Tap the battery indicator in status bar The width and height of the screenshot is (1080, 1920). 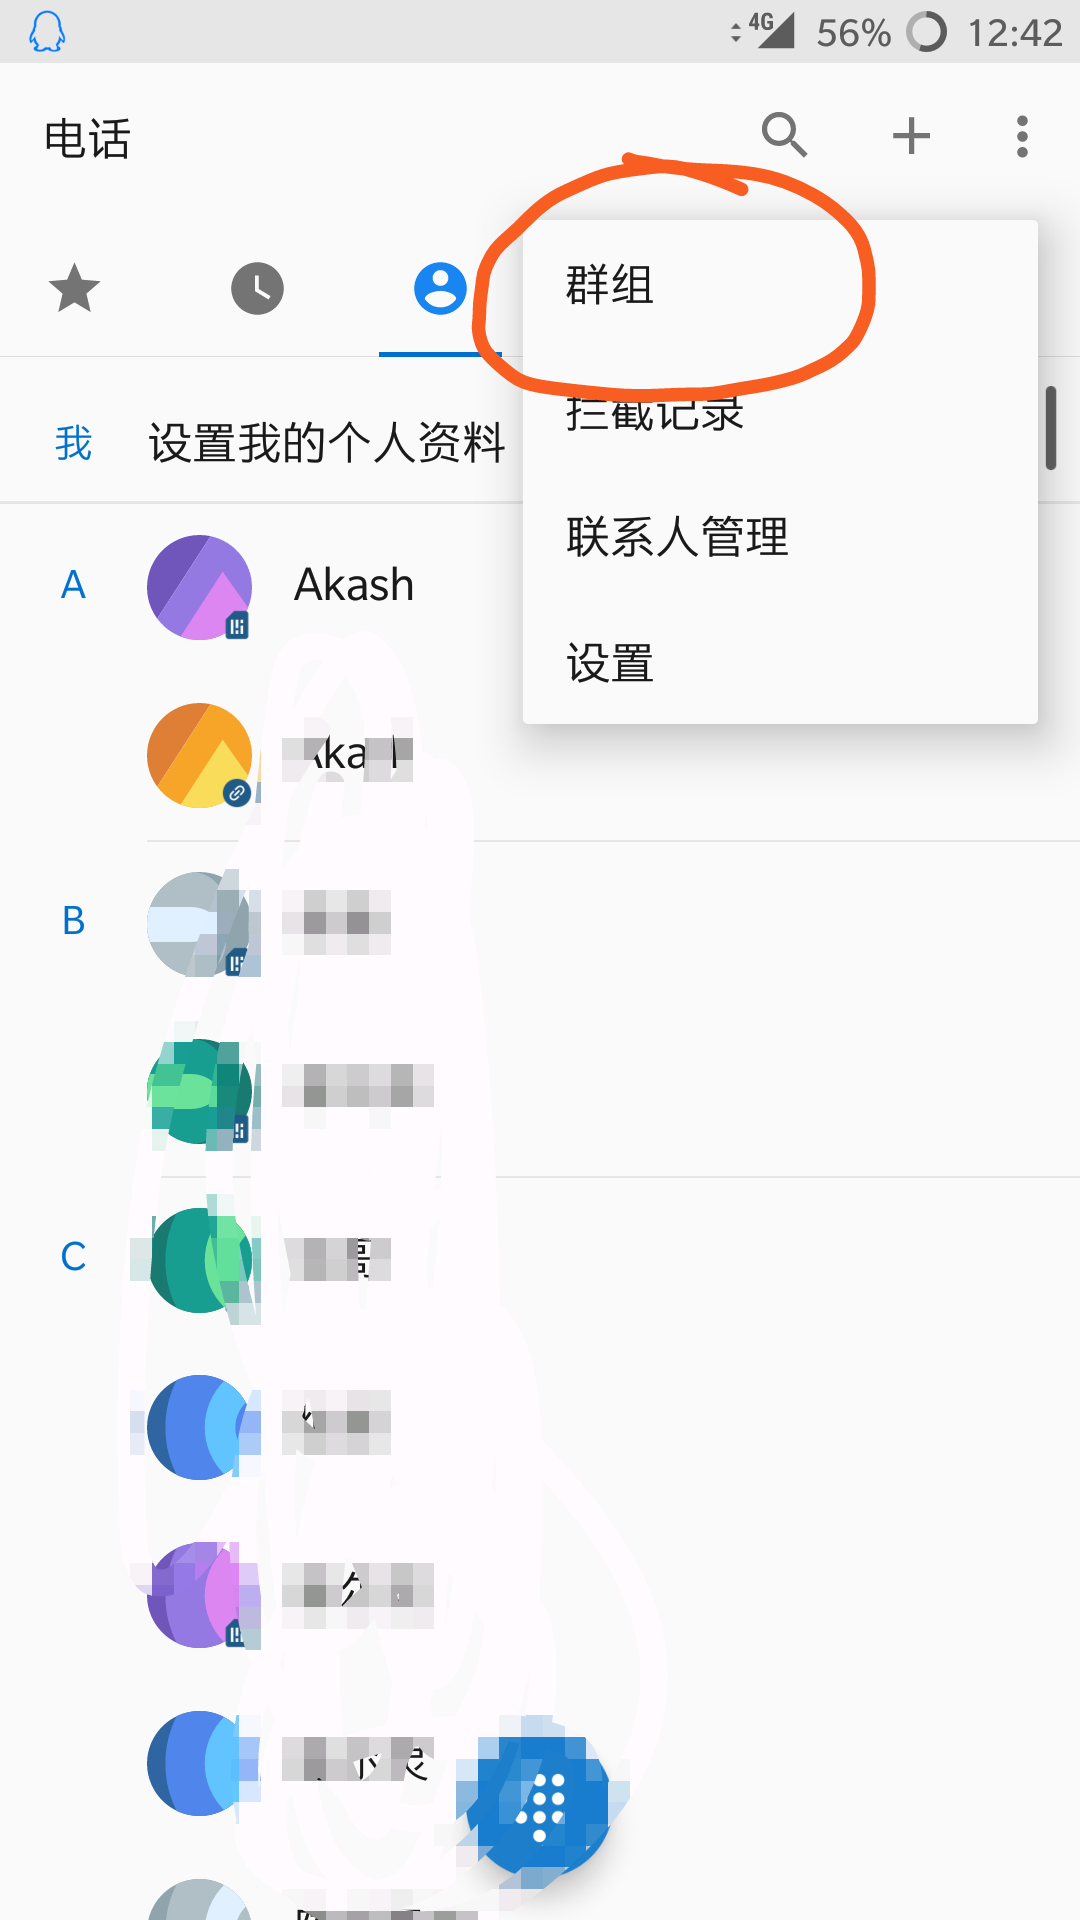click(926, 32)
